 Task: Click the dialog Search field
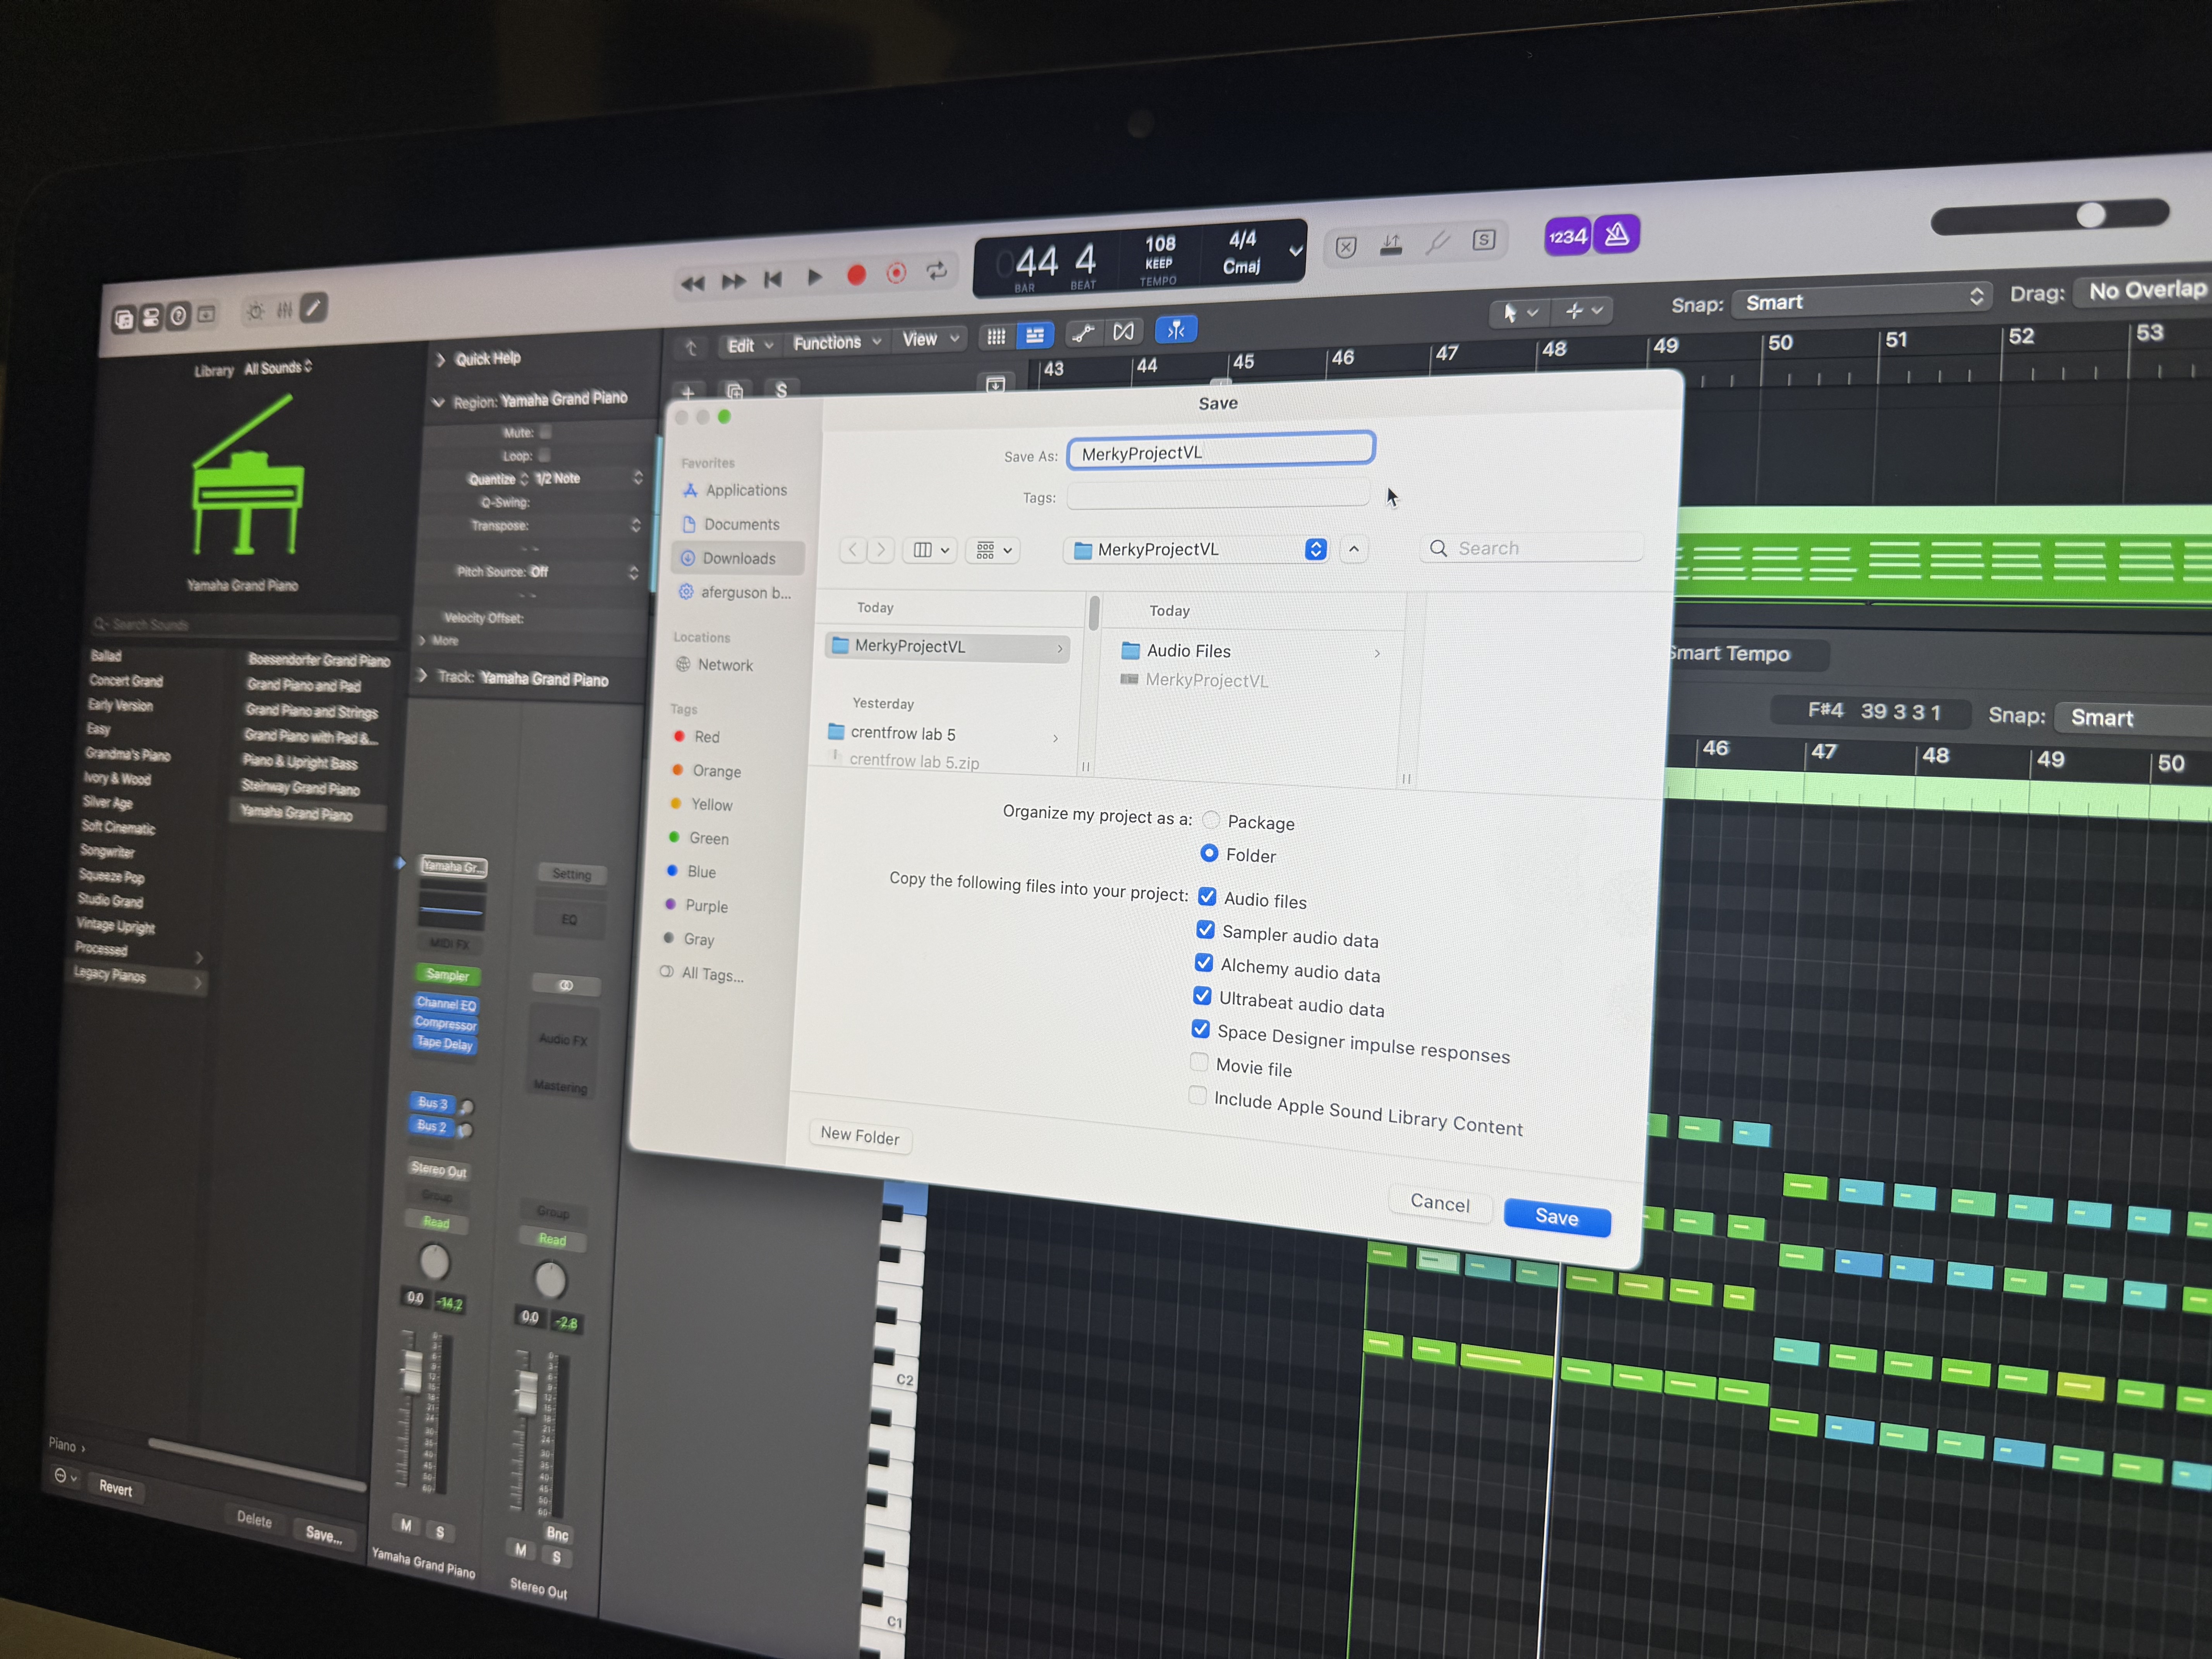click(1532, 547)
